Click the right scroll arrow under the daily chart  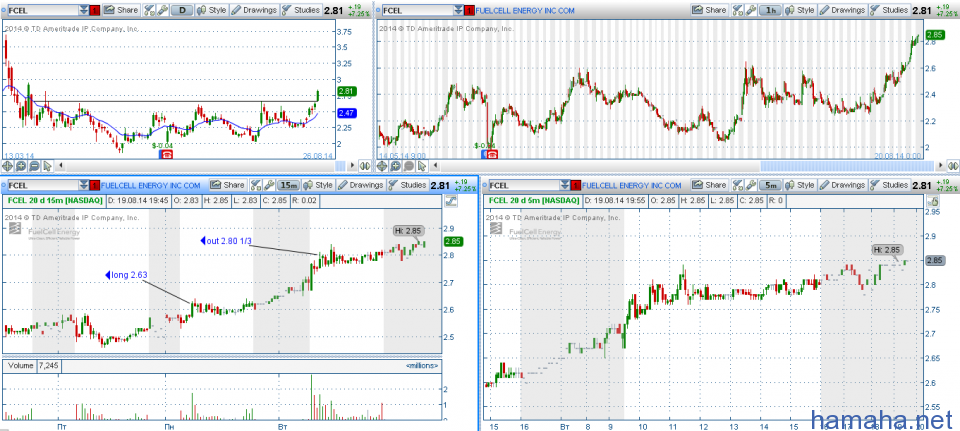pyautogui.click(x=352, y=165)
